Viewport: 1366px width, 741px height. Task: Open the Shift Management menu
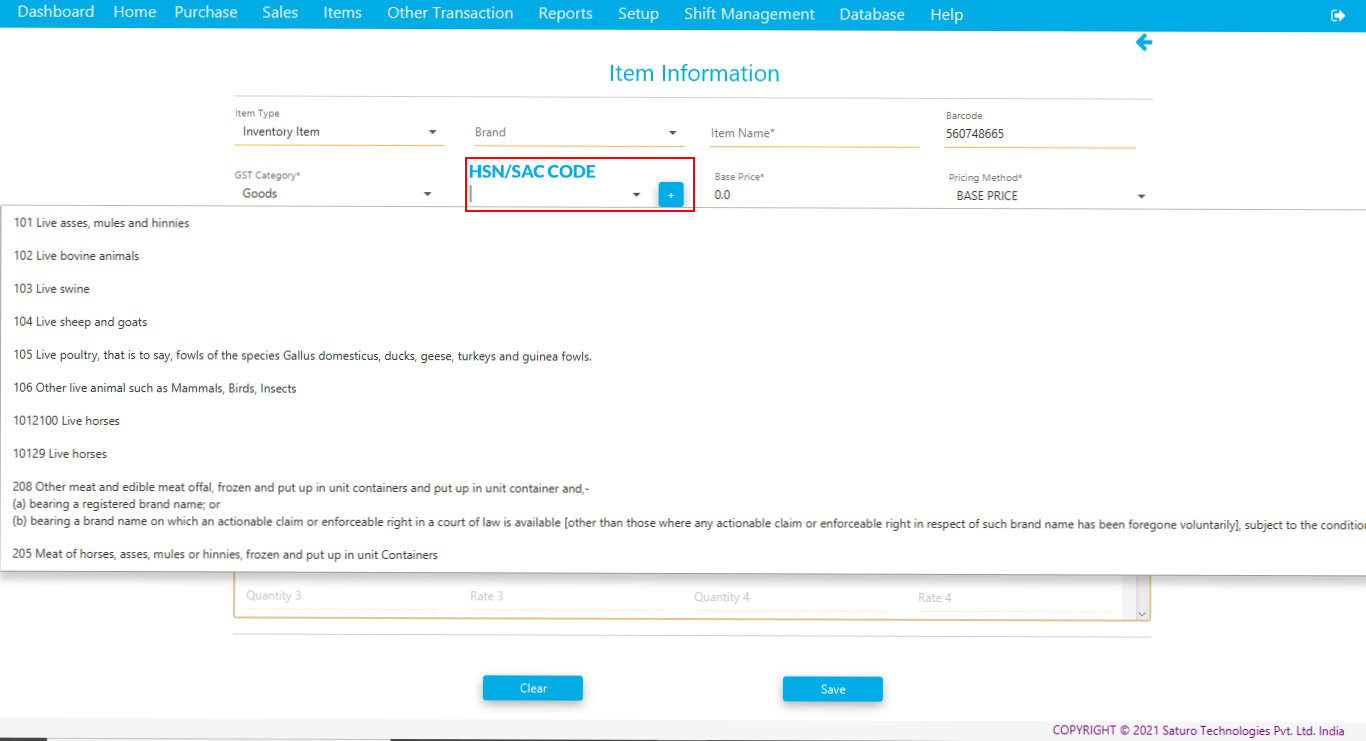748,14
